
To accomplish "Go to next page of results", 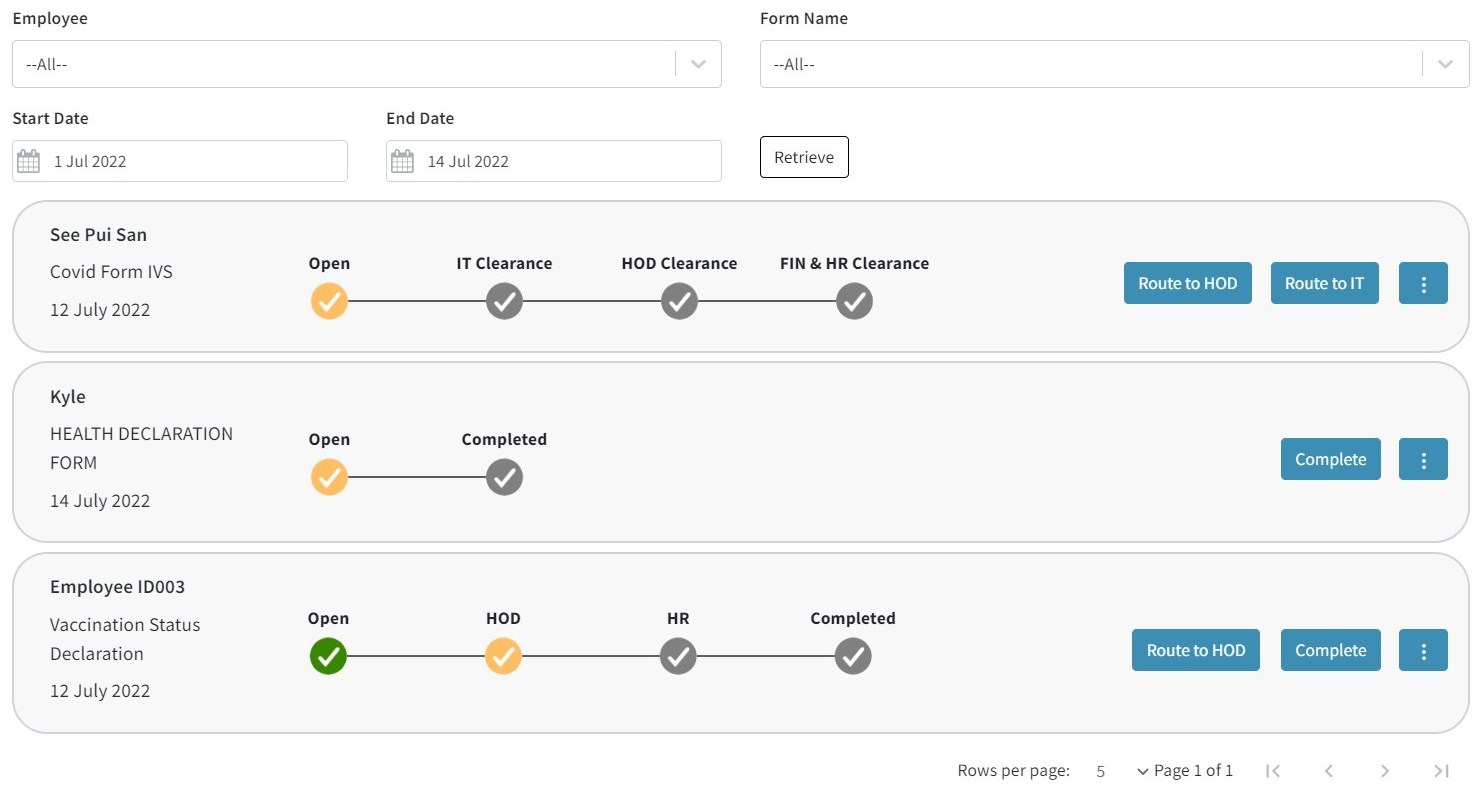I will click(1385, 770).
